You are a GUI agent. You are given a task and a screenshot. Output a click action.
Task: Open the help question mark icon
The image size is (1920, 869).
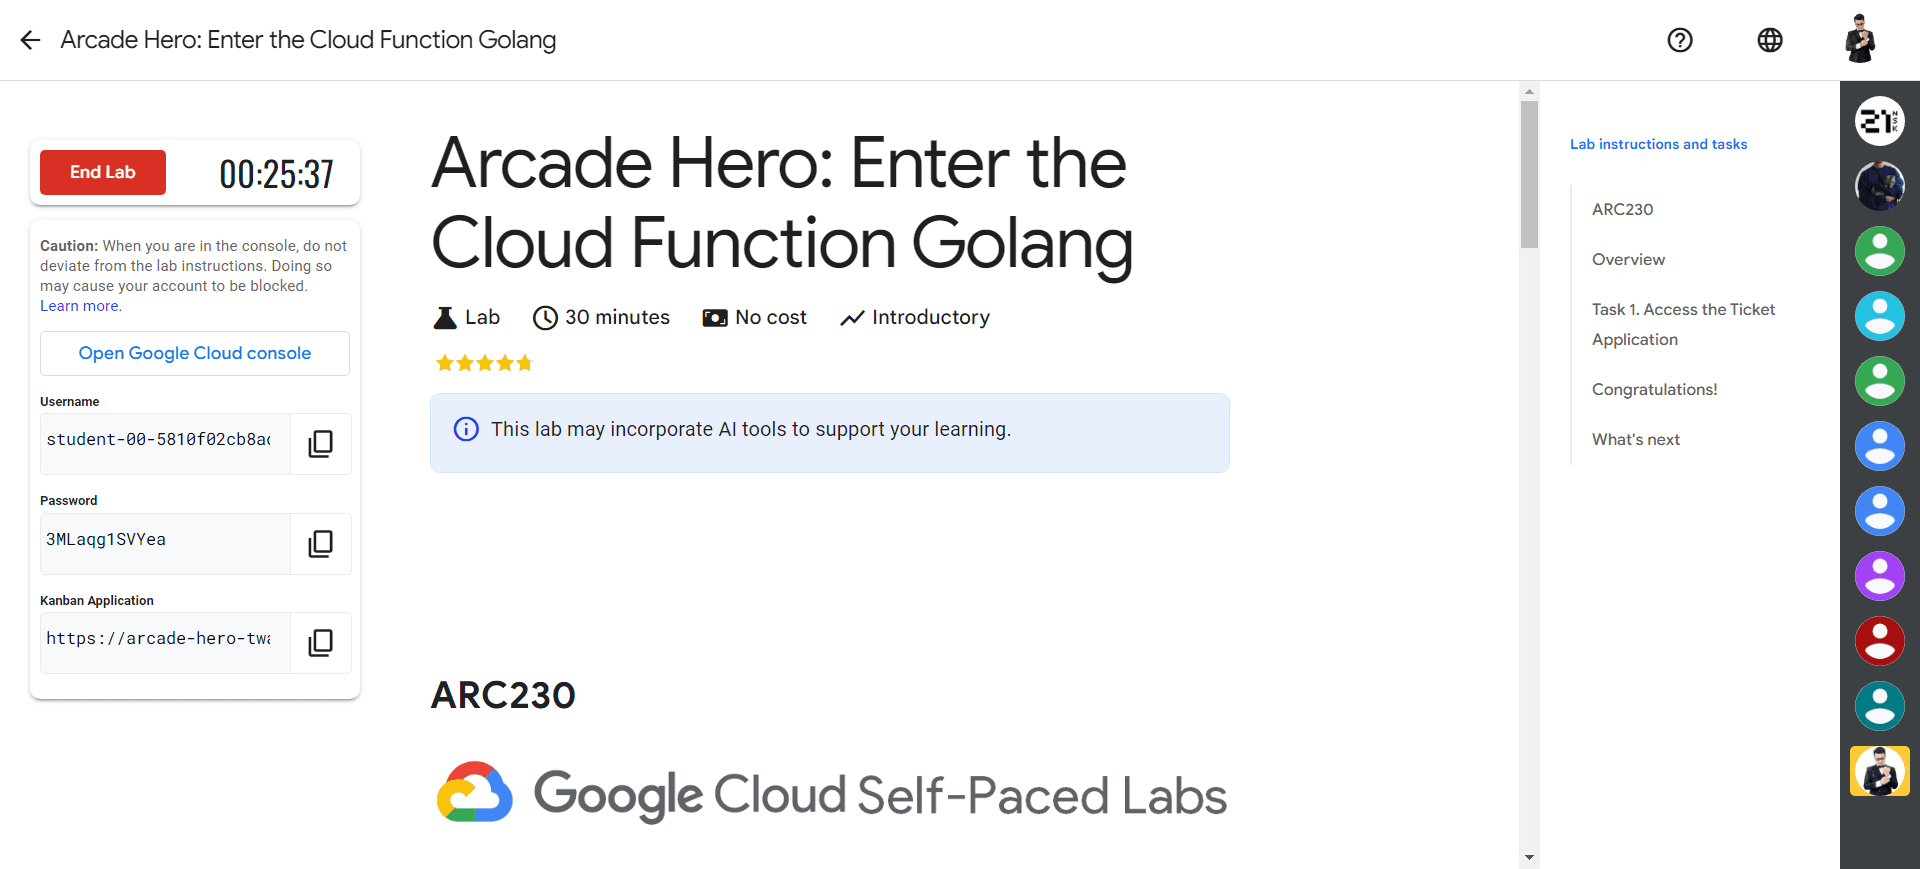[1680, 40]
